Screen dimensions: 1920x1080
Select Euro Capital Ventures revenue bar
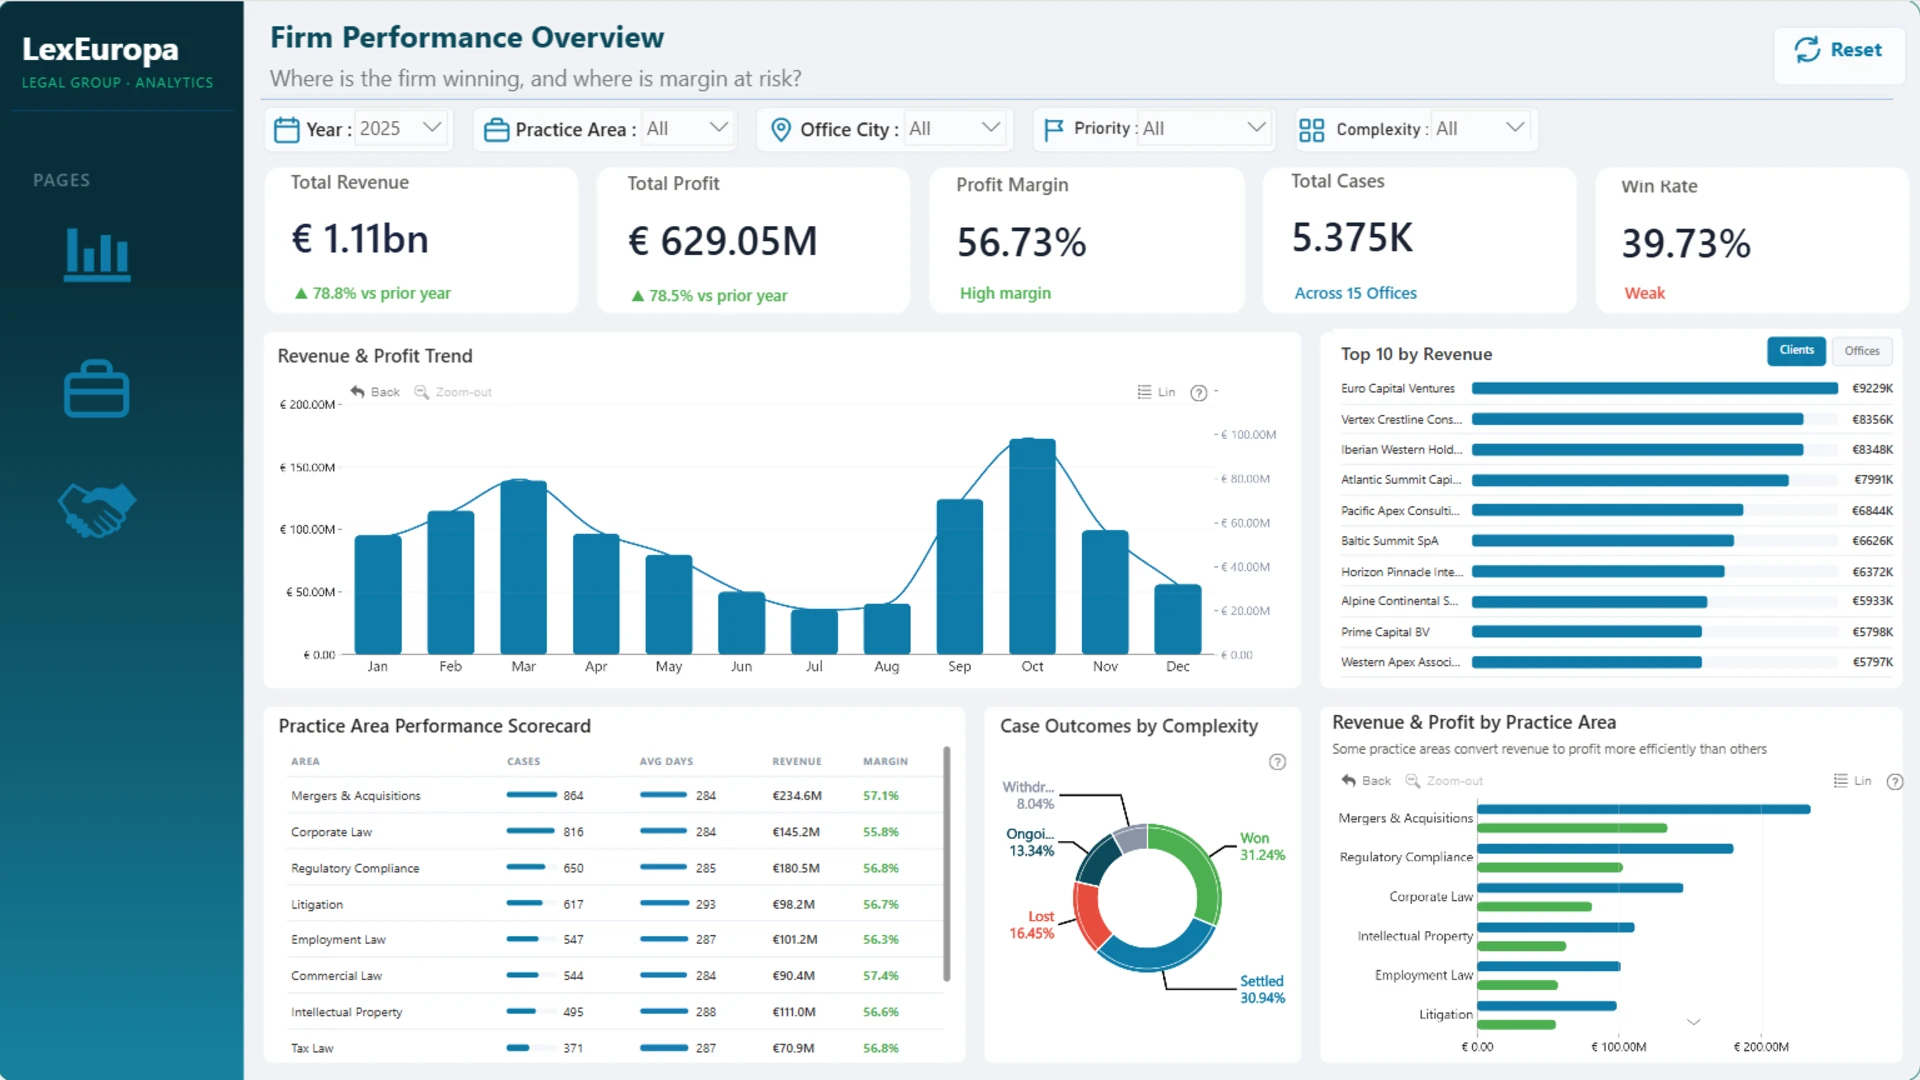(x=1654, y=389)
